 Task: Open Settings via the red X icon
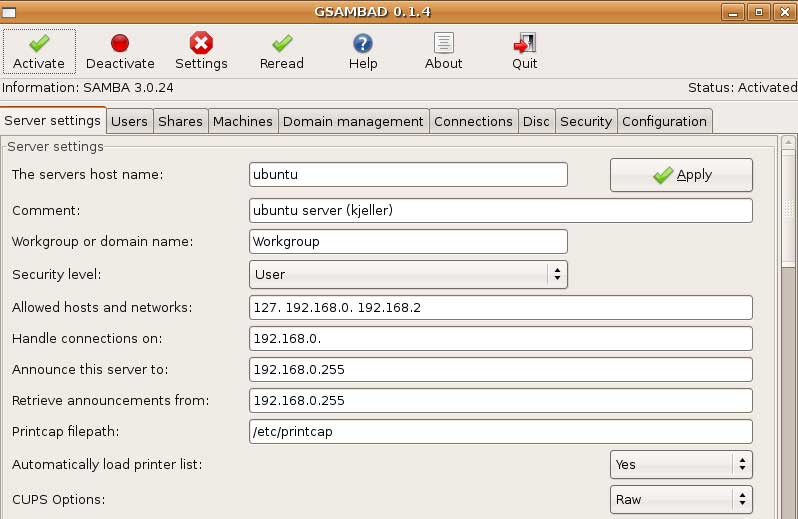201,43
